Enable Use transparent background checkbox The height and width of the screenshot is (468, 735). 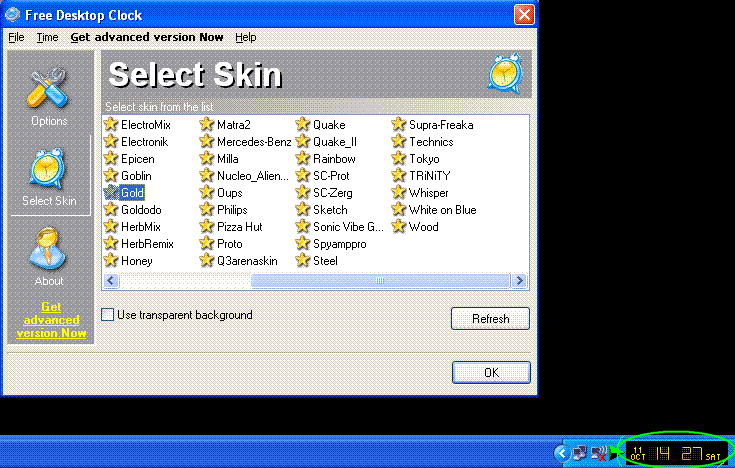pos(108,315)
